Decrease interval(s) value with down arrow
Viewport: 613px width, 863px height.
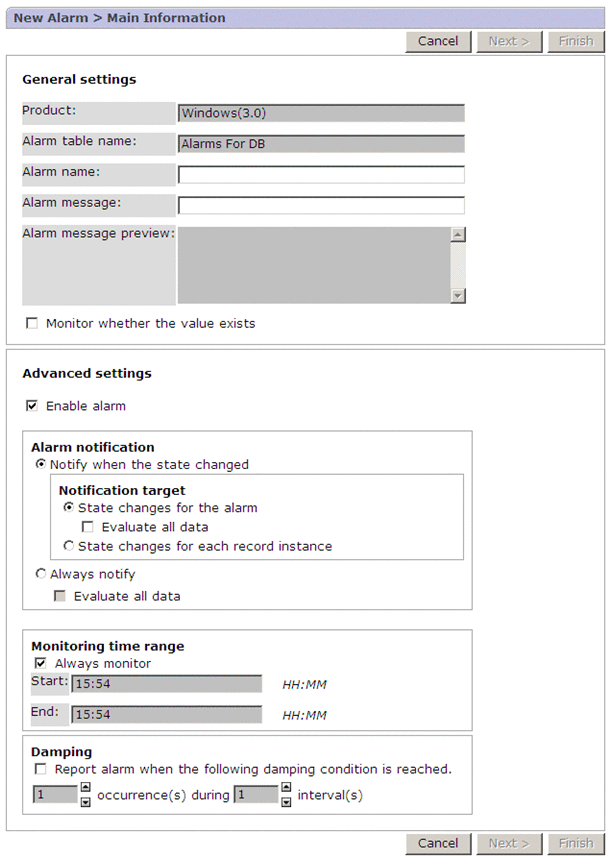(285, 801)
